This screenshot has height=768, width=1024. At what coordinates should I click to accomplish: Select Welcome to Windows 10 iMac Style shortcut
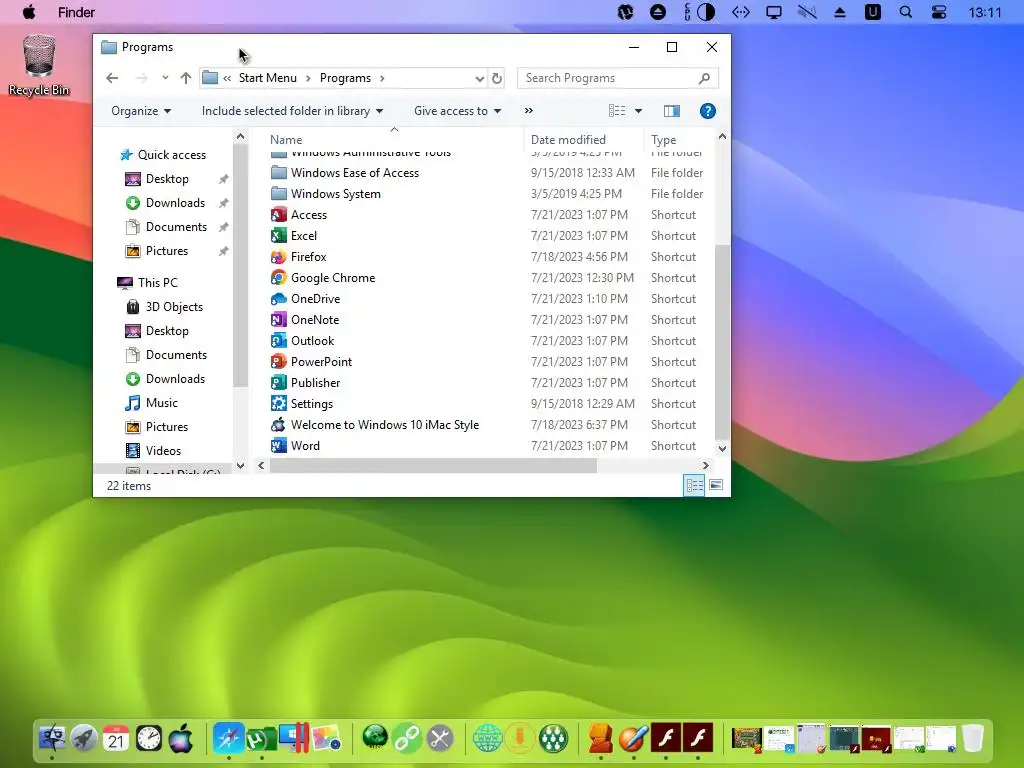pos(385,424)
